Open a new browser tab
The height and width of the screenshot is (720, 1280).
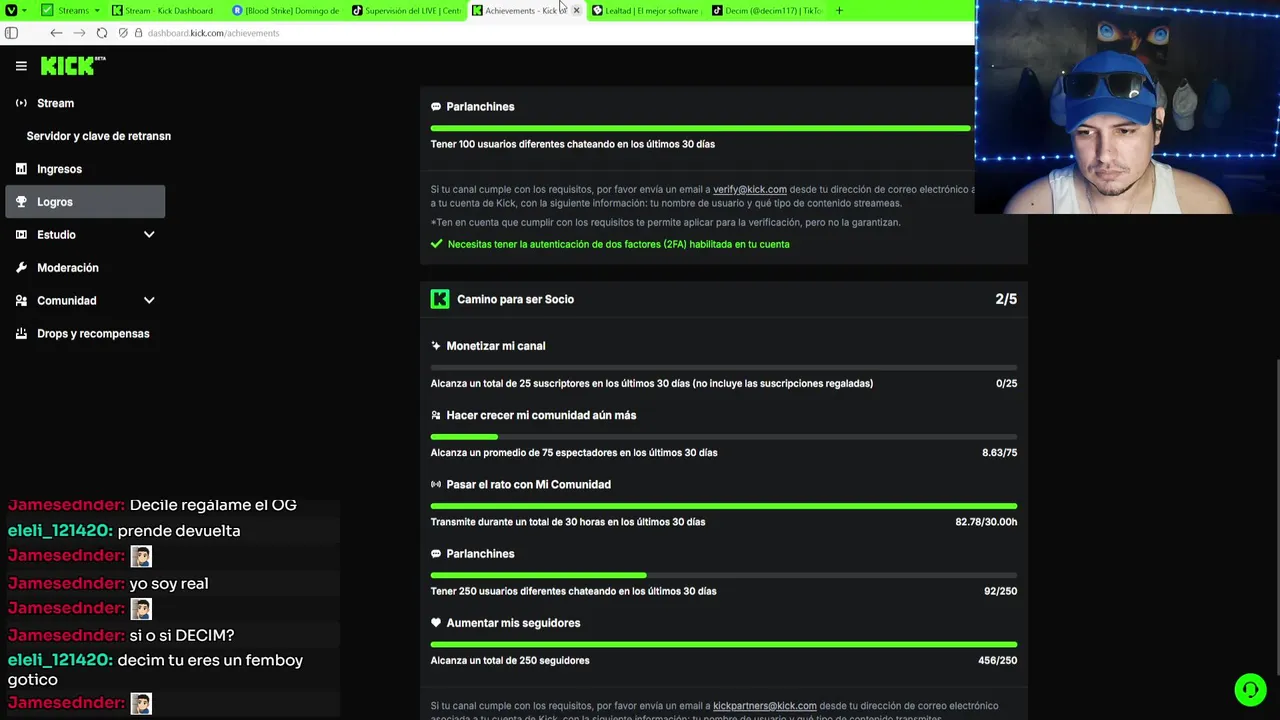click(839, 10)
